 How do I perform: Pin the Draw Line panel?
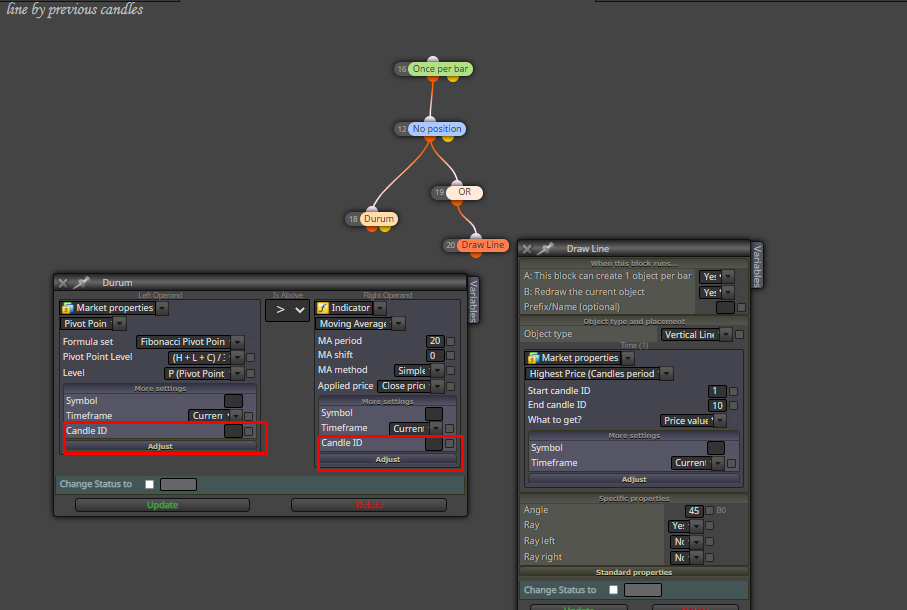(545, 248)
